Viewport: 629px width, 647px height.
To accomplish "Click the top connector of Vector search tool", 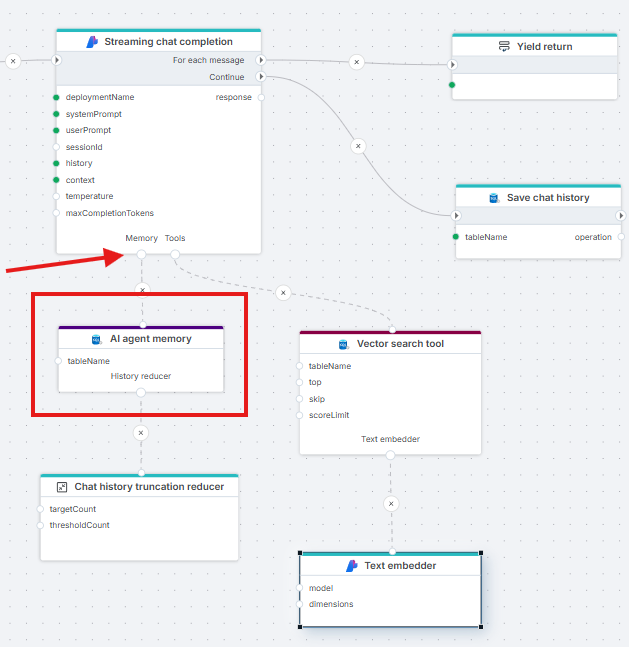I will coord(392,330).
